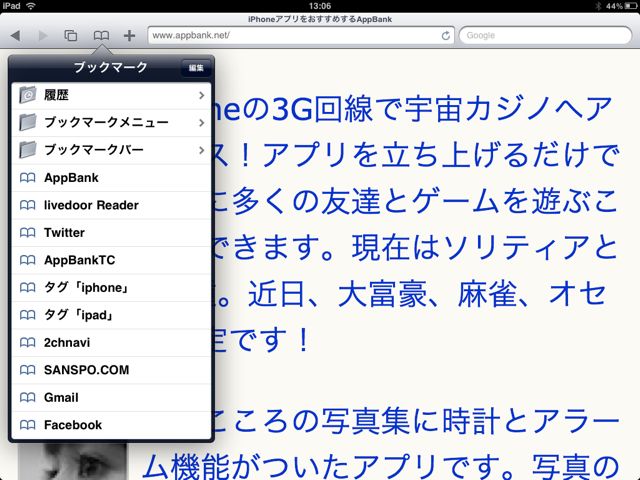Viewport: 640px width, 480px height.
Task: Click the book icon beside タグ「ipad」
Action: tap(27, 315)
